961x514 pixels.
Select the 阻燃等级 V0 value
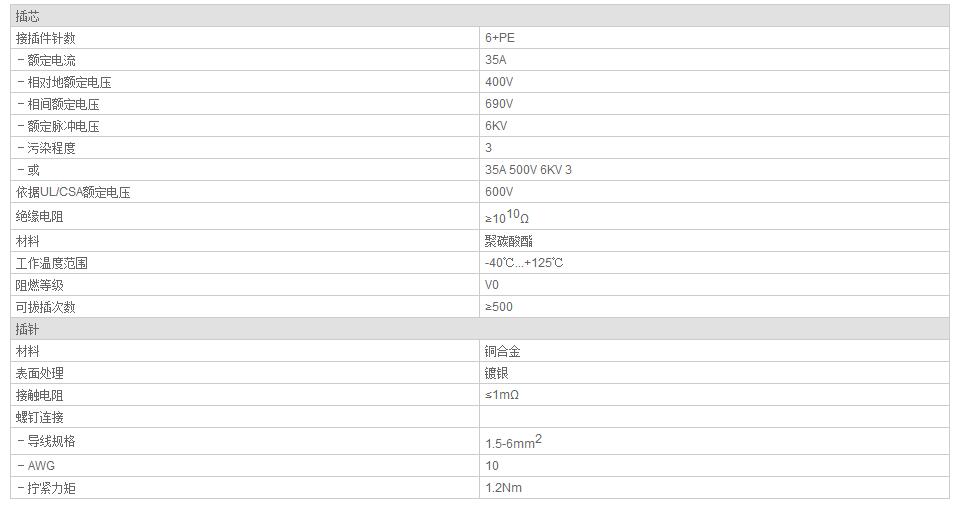tap(492, 285)
